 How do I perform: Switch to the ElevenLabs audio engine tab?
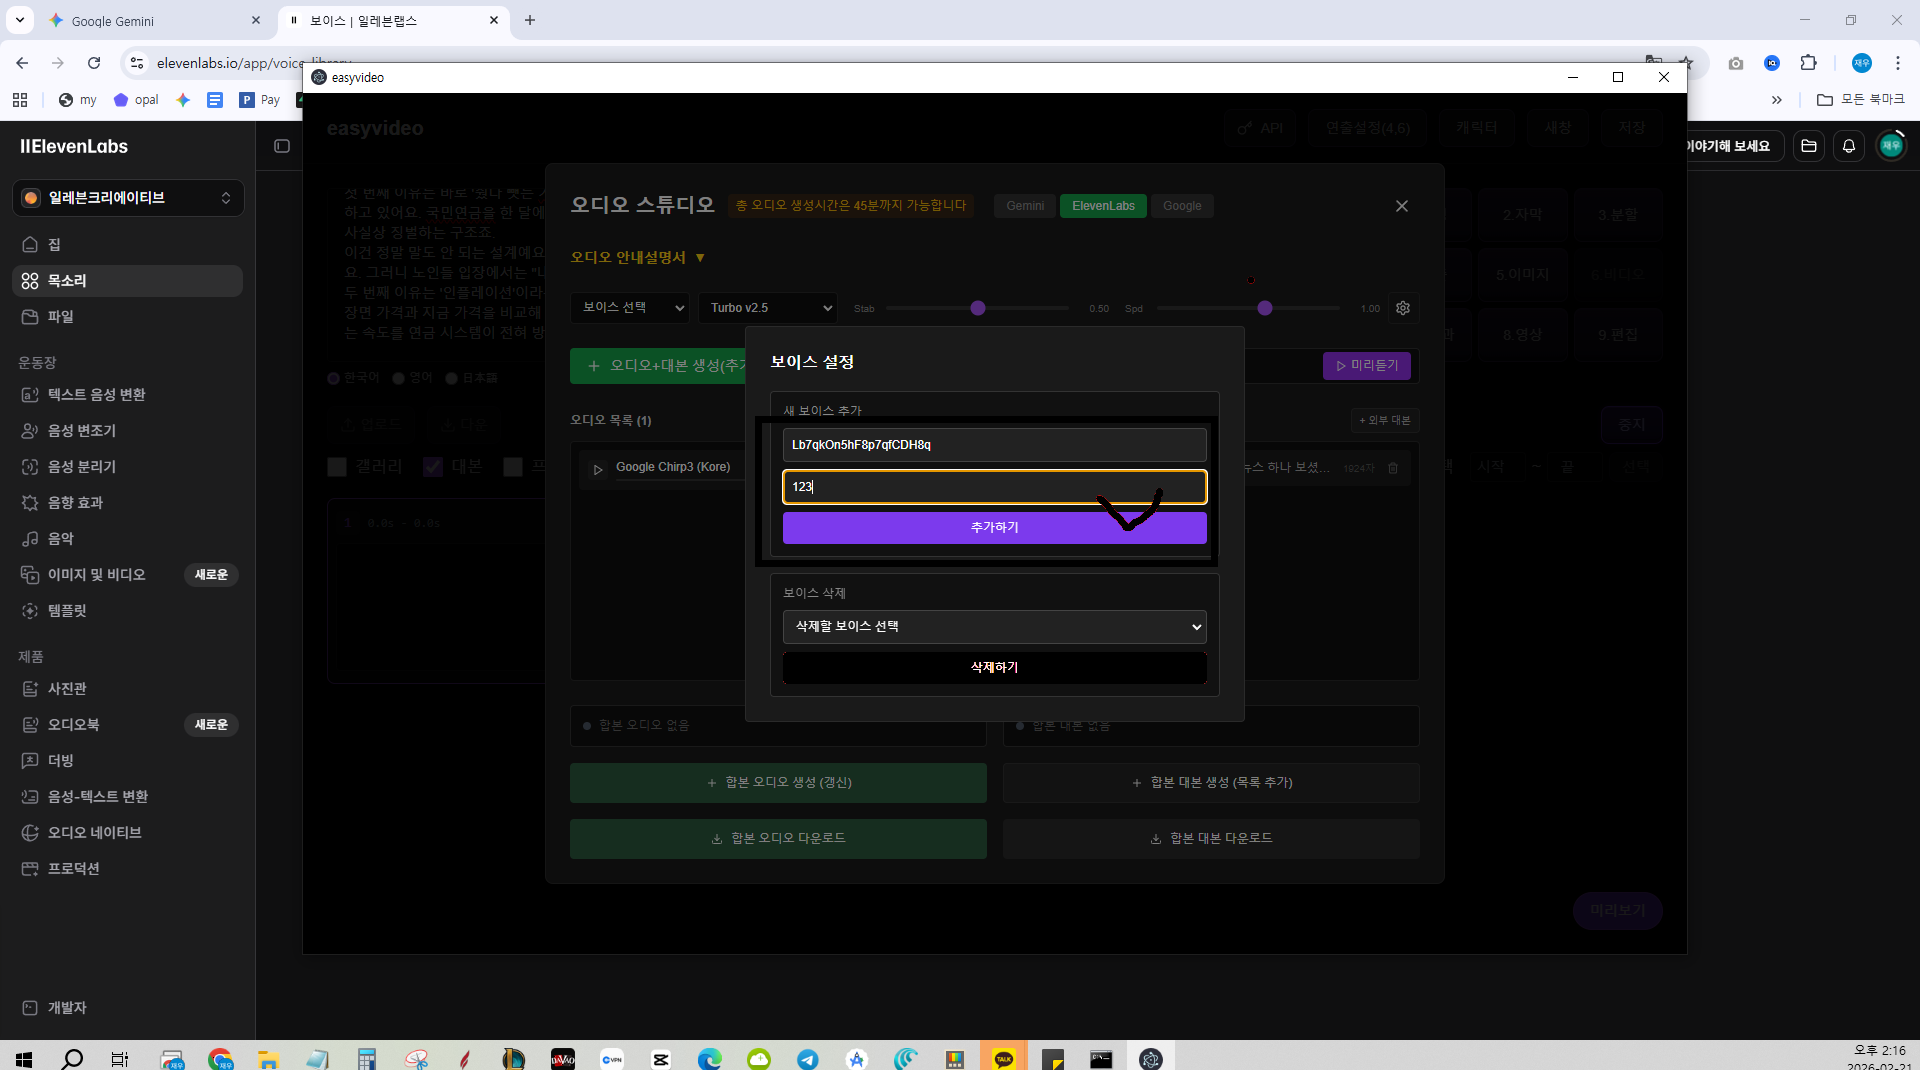point(1103,206)
